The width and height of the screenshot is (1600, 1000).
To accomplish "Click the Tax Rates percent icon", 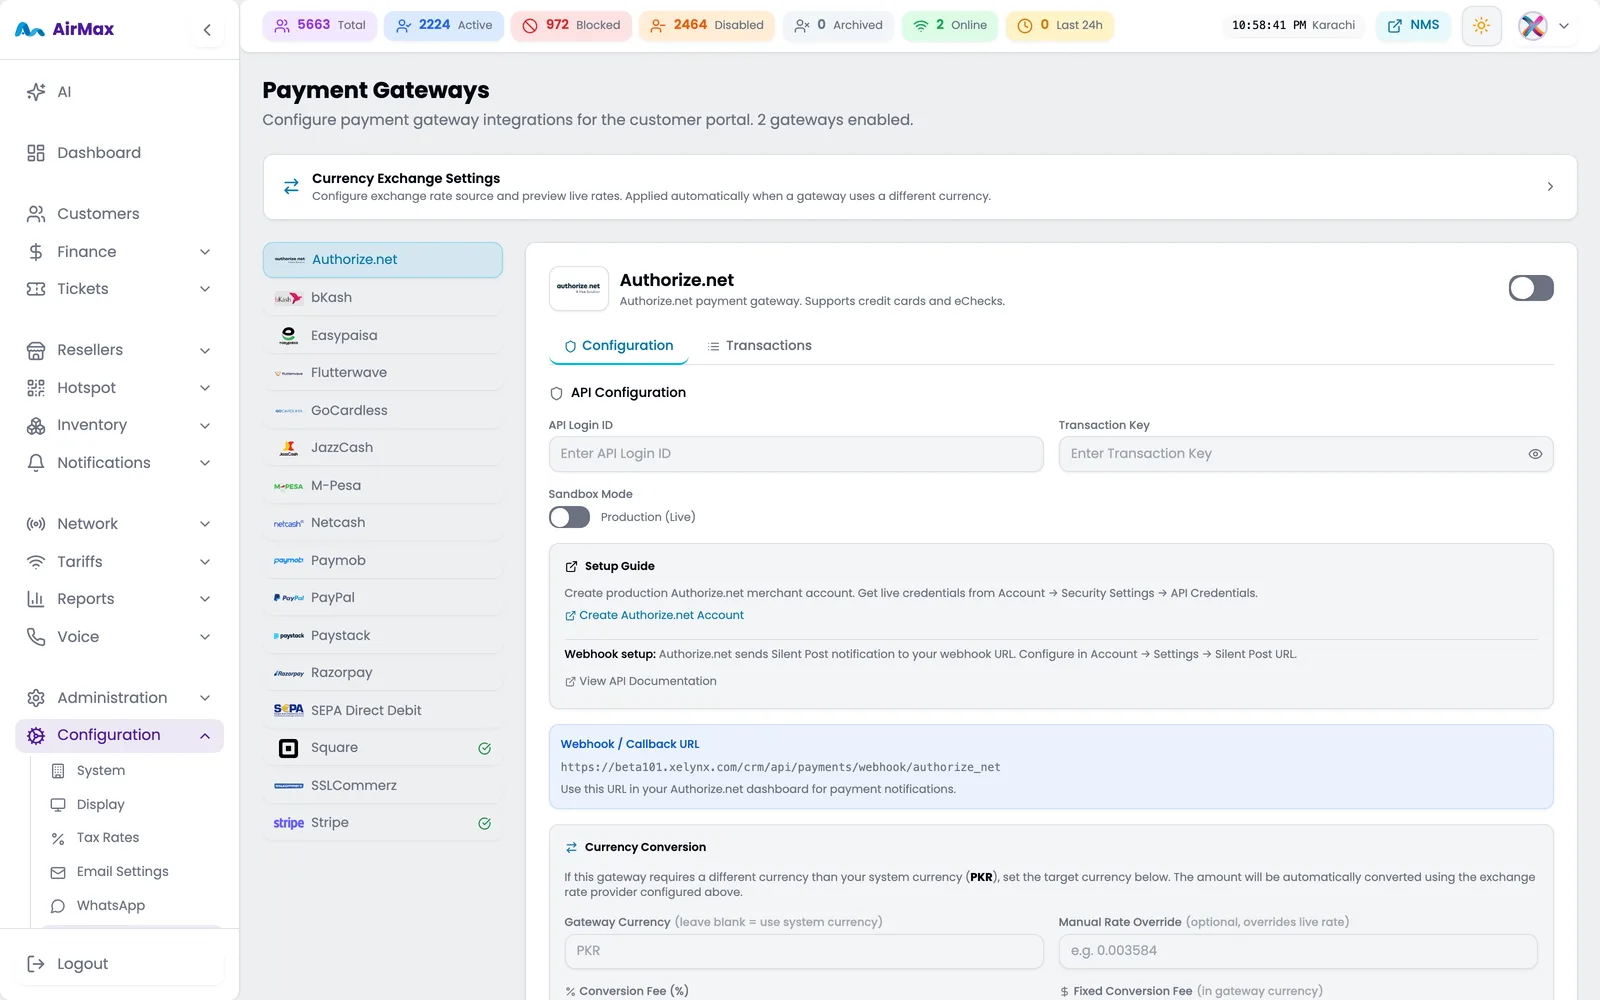I will [x=58, y=838].
